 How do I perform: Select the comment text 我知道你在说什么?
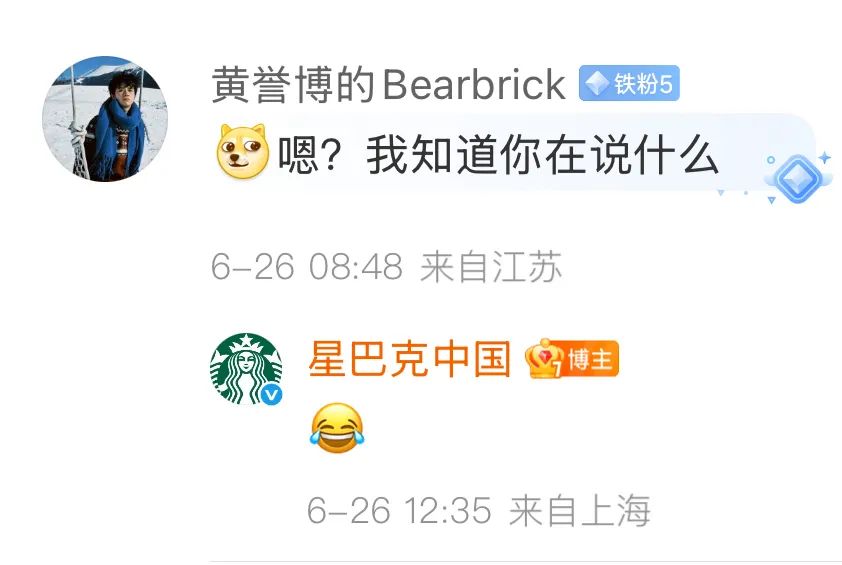click(x=542, y=155)
